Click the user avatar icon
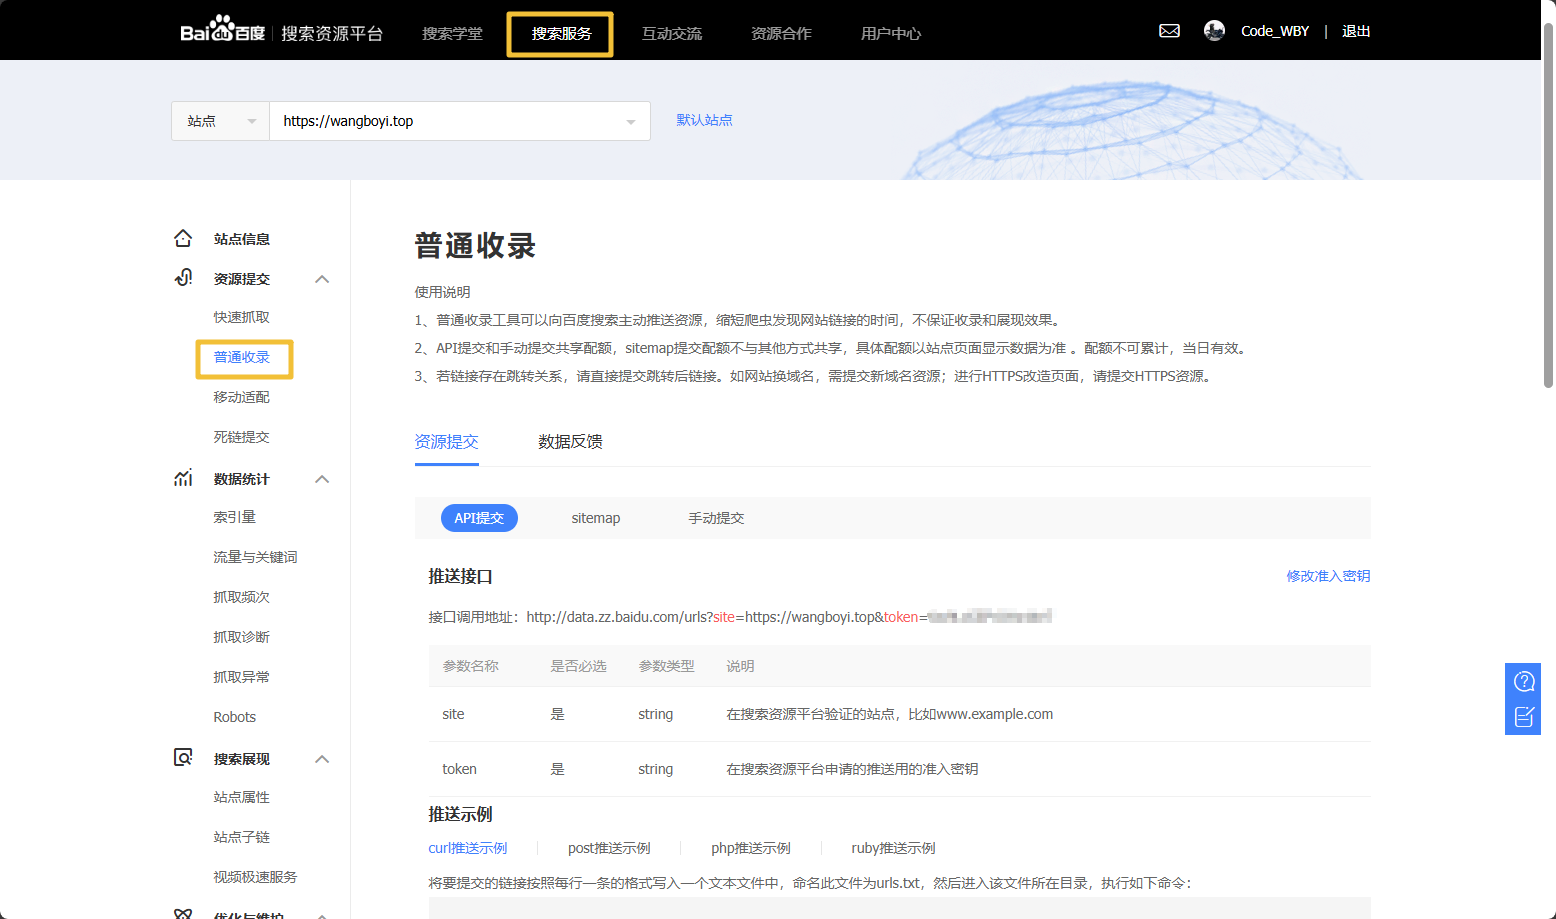Viewport: 1556px width, 919px height. [1214, 31]
